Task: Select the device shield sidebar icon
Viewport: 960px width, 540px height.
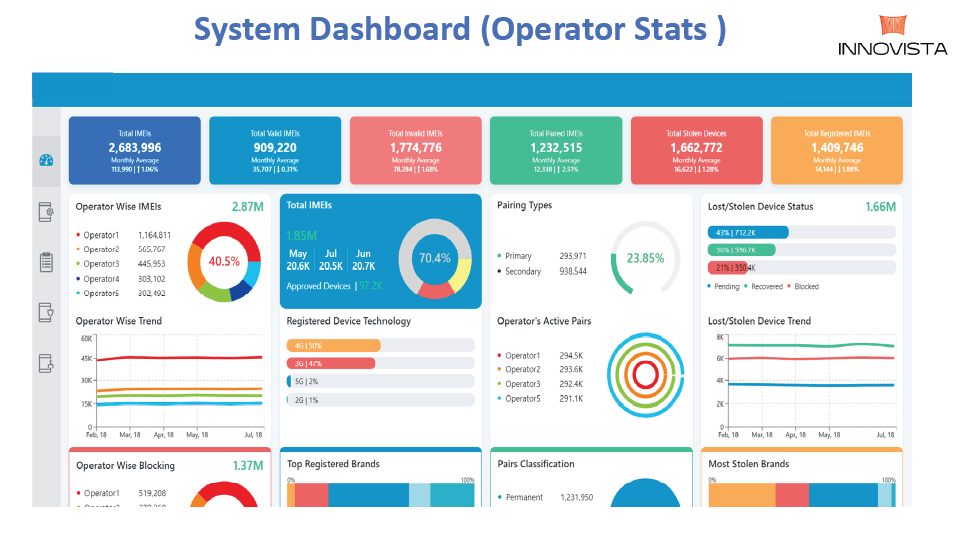Action: point(46,312)
